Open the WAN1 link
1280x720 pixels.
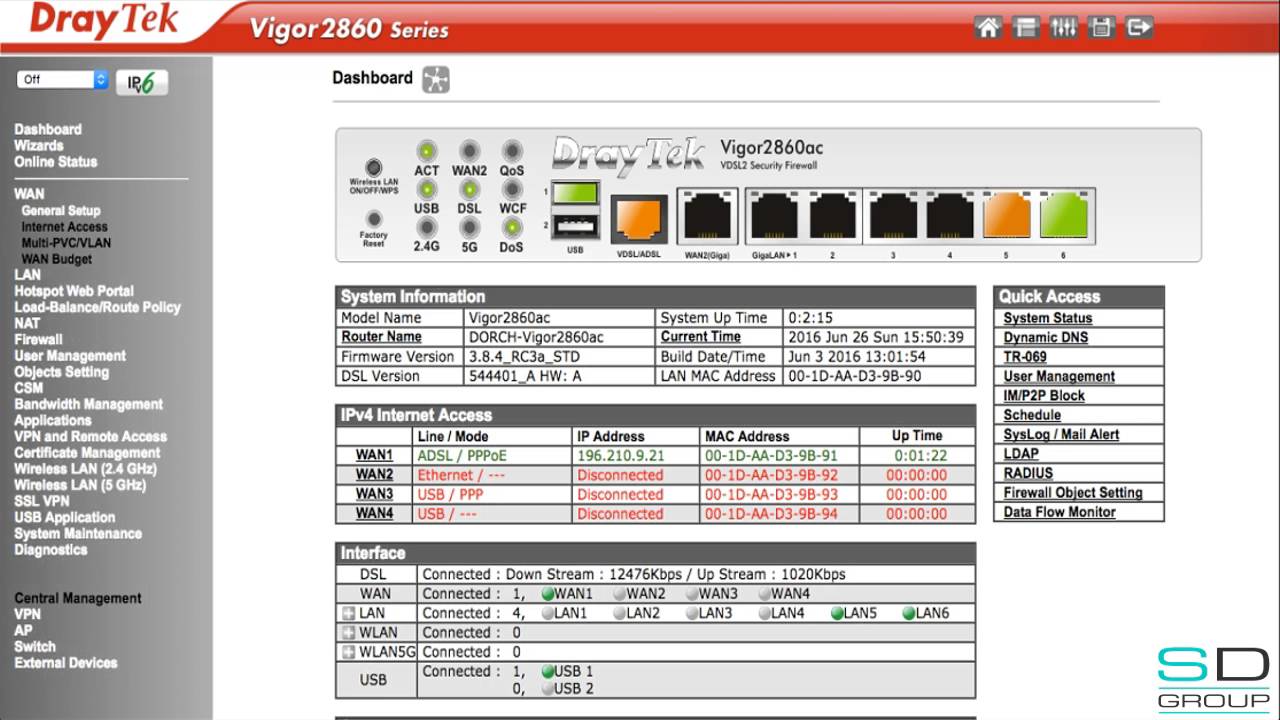[374, 455]
